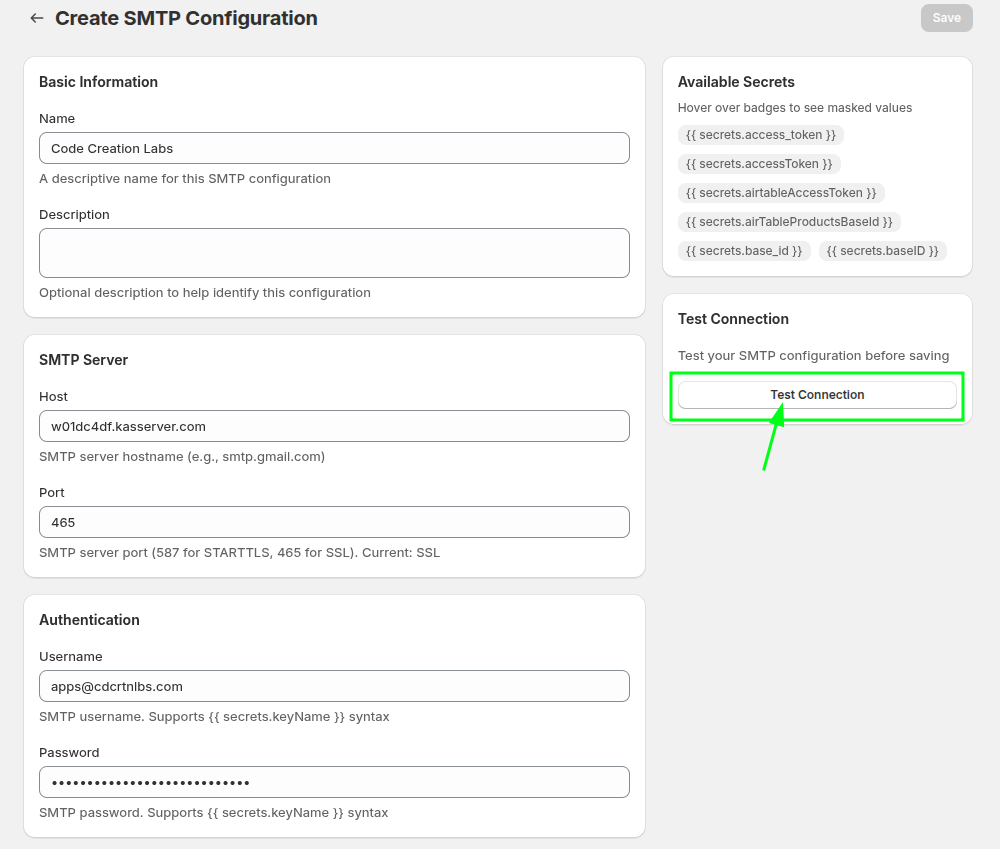
Task: Click the Host field label
Action: 54,397
